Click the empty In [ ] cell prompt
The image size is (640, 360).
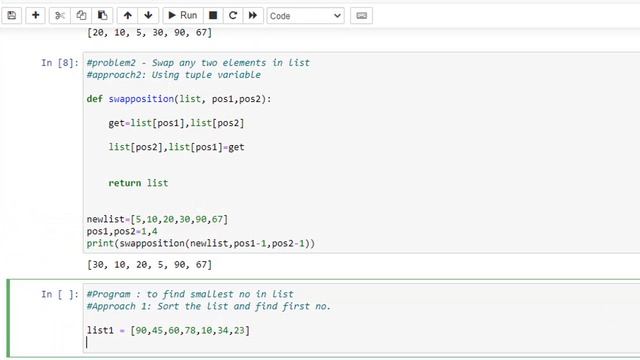click(60, 294)
